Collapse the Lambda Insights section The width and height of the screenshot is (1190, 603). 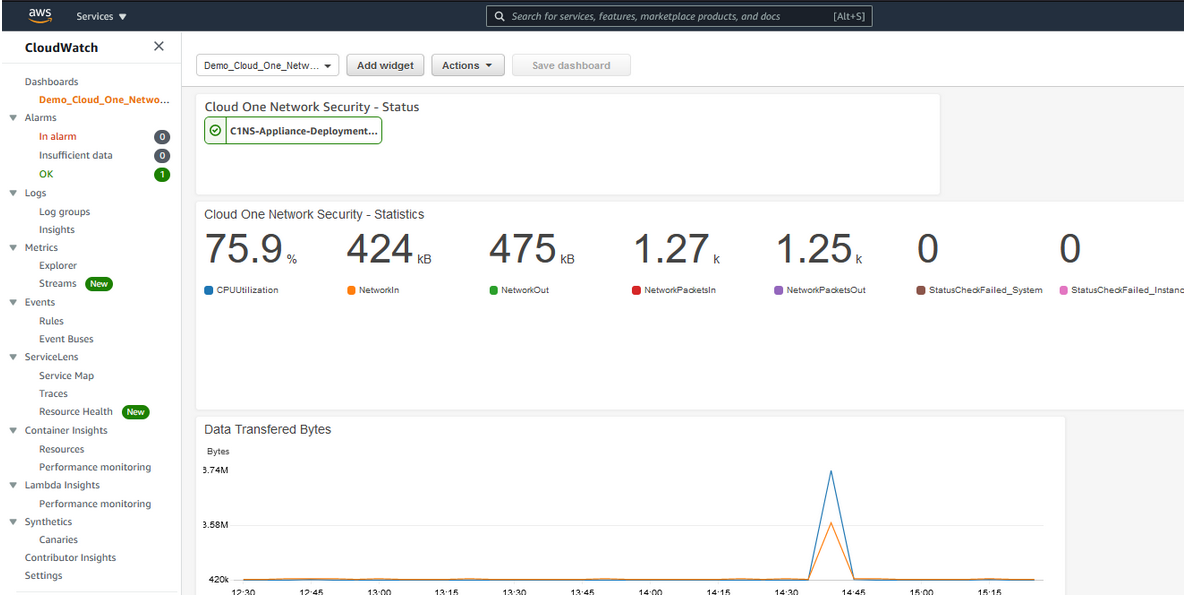pyautogui.click(x=13, y=485)
